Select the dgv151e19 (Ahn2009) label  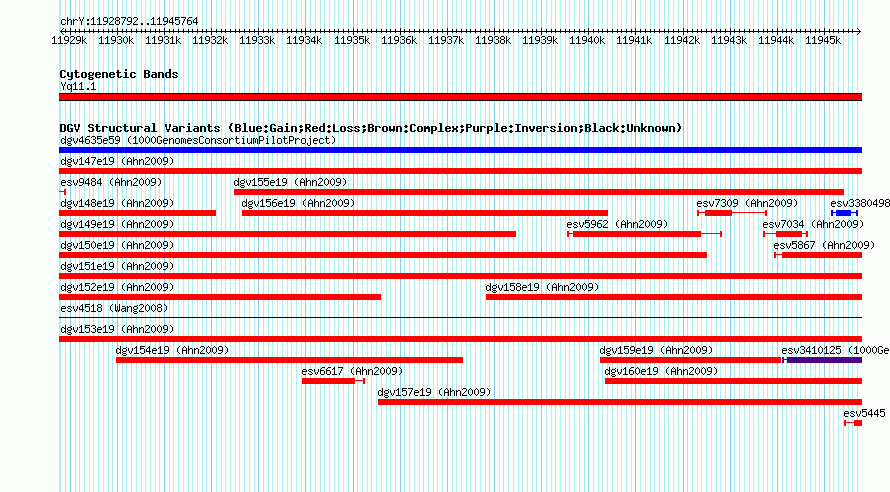[x=117, y=266]
